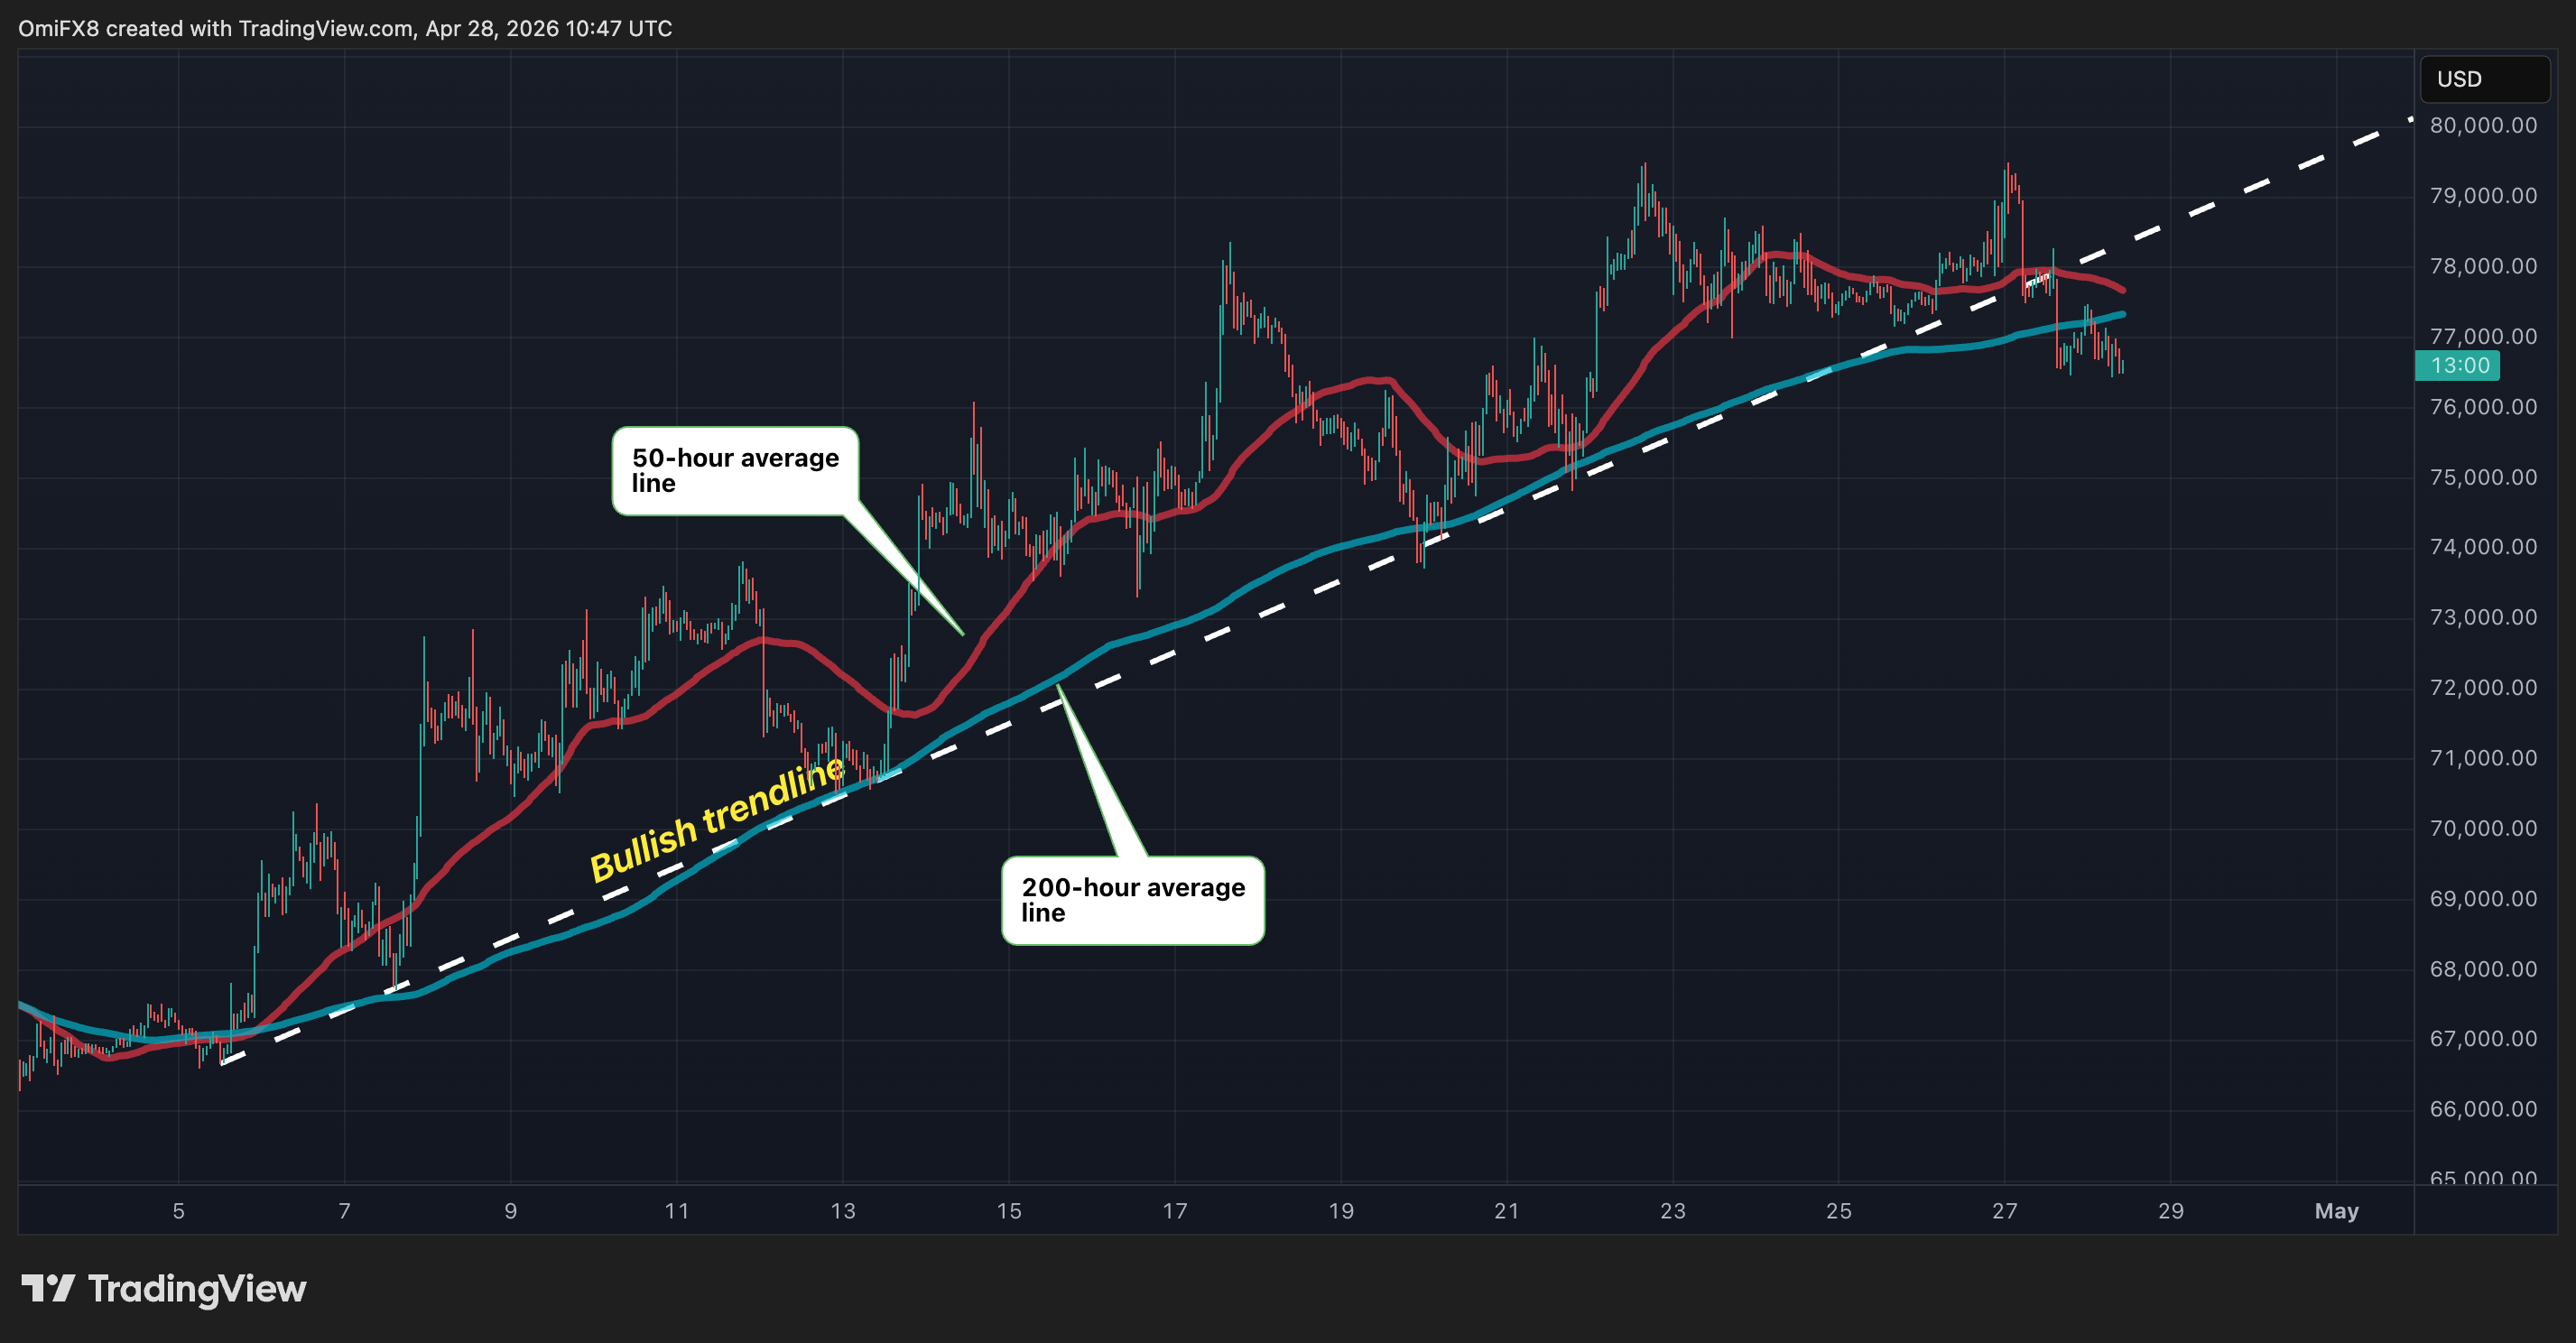Click the teal 13:00 colored price tag

[2459, 366]
